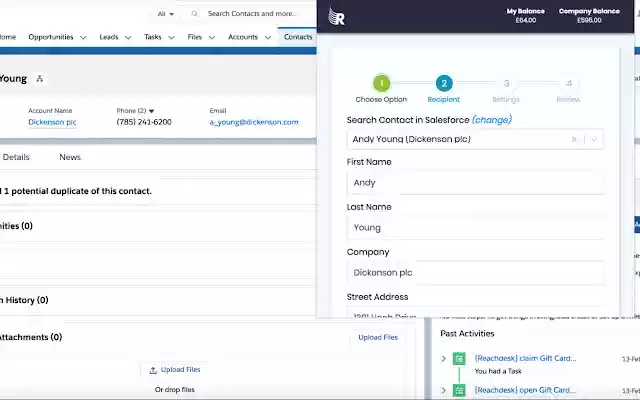Open the Tasks navigation tab
The width and height of the screenshot is (640, 400).
click(x=153, y=37)
